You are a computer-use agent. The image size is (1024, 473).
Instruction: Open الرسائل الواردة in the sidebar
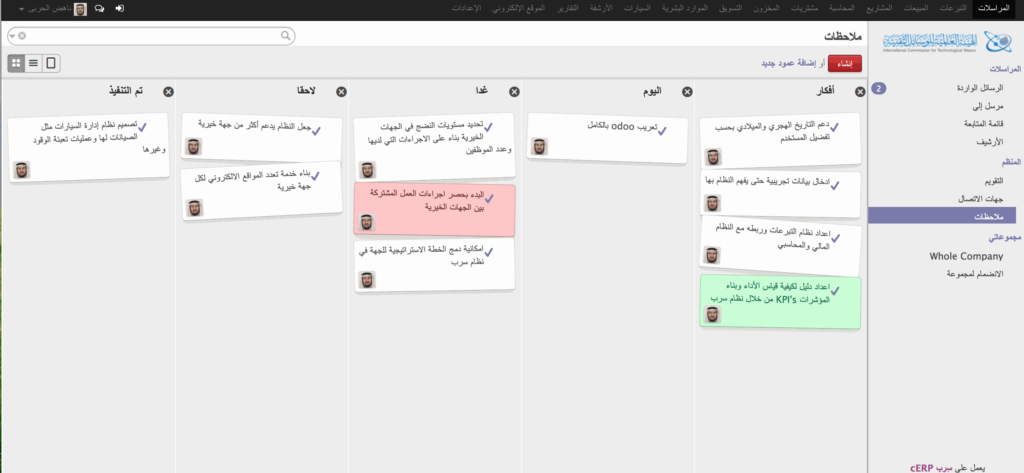point(980,88)
